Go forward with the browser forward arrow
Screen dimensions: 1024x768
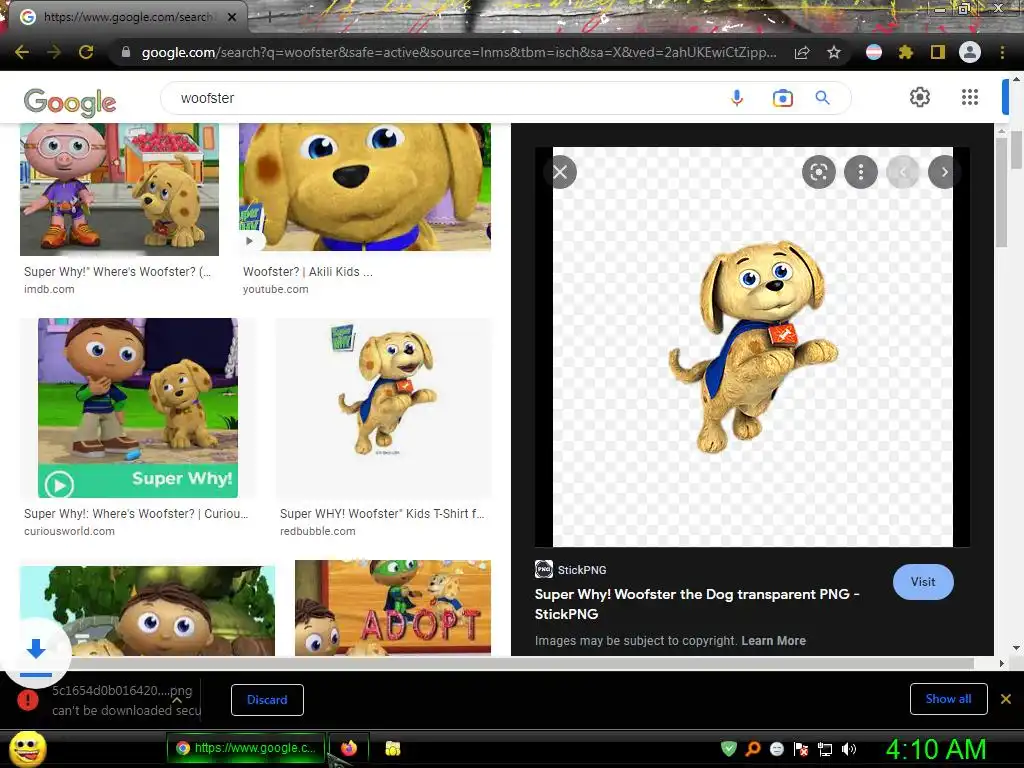54,52
